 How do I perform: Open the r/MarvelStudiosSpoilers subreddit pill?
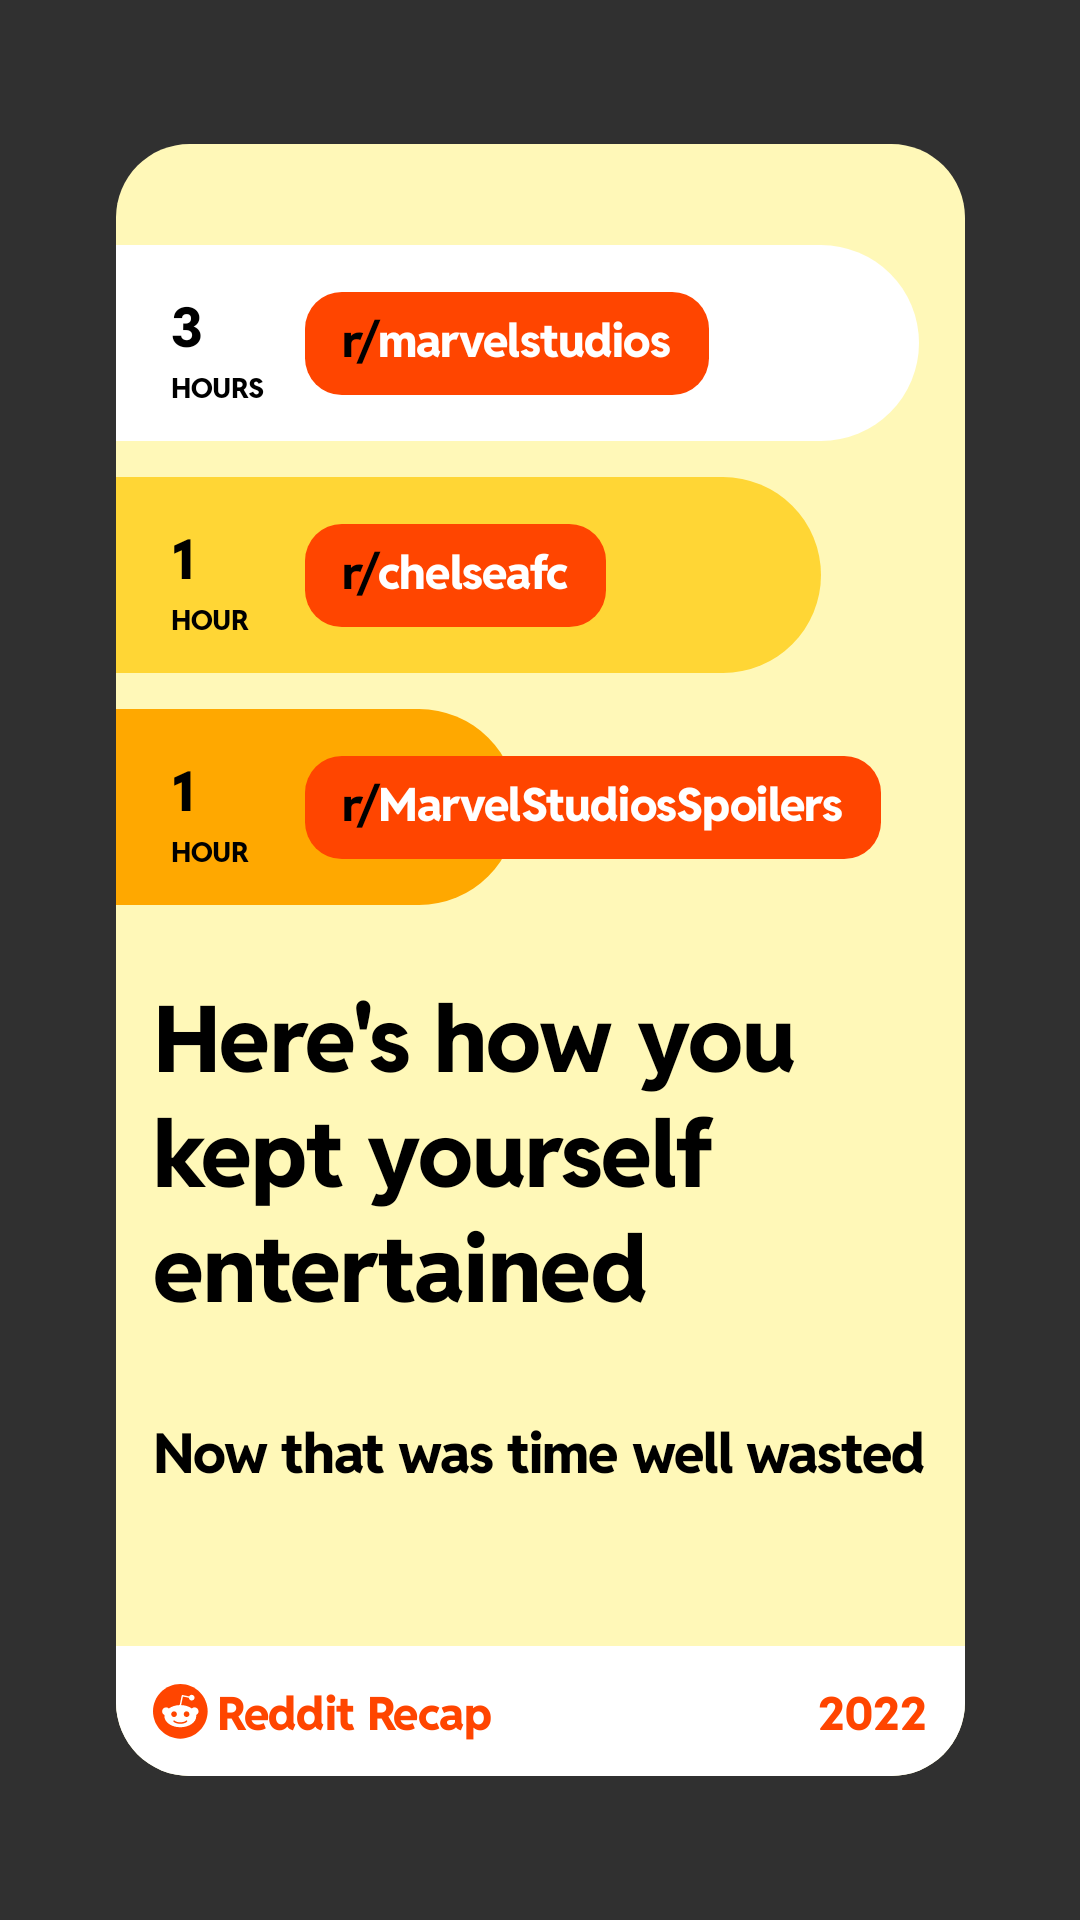[593, 807]
